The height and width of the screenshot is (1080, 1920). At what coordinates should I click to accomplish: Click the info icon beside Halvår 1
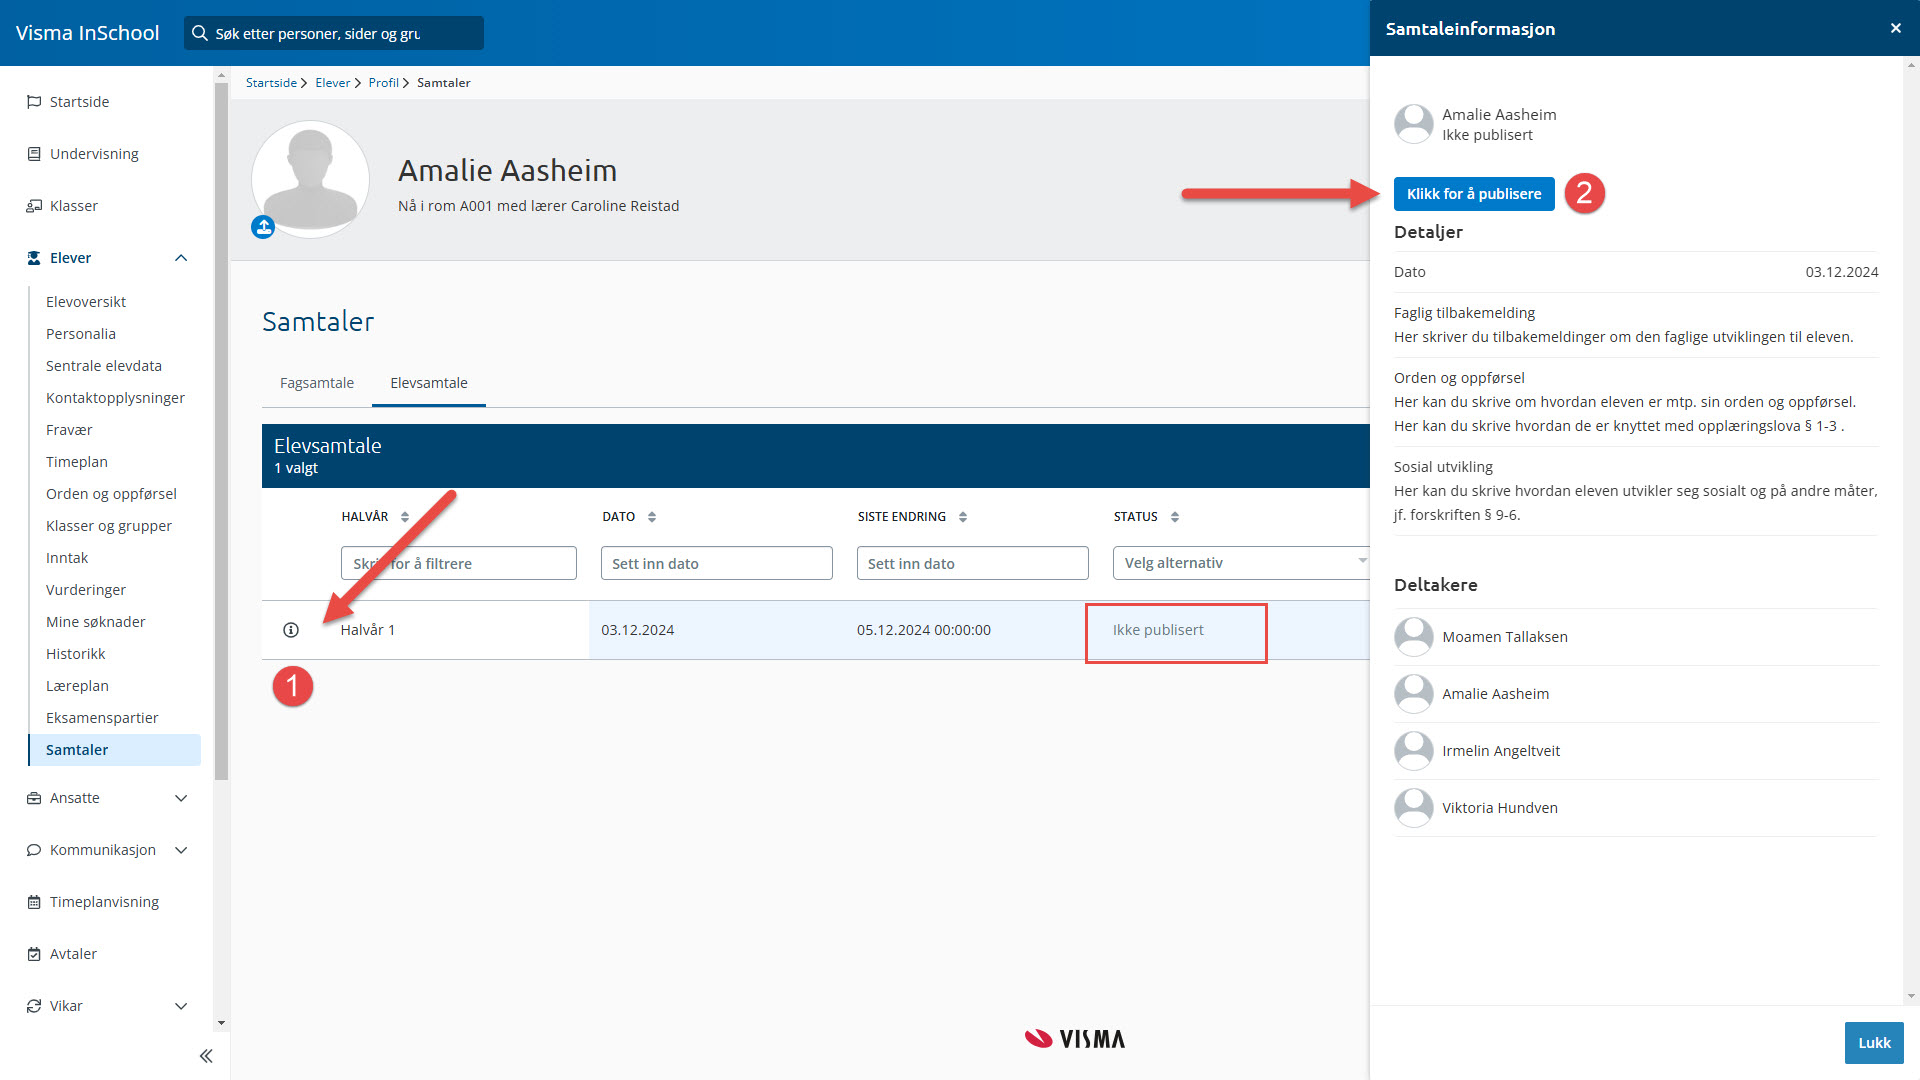click(x=291, y=630)
